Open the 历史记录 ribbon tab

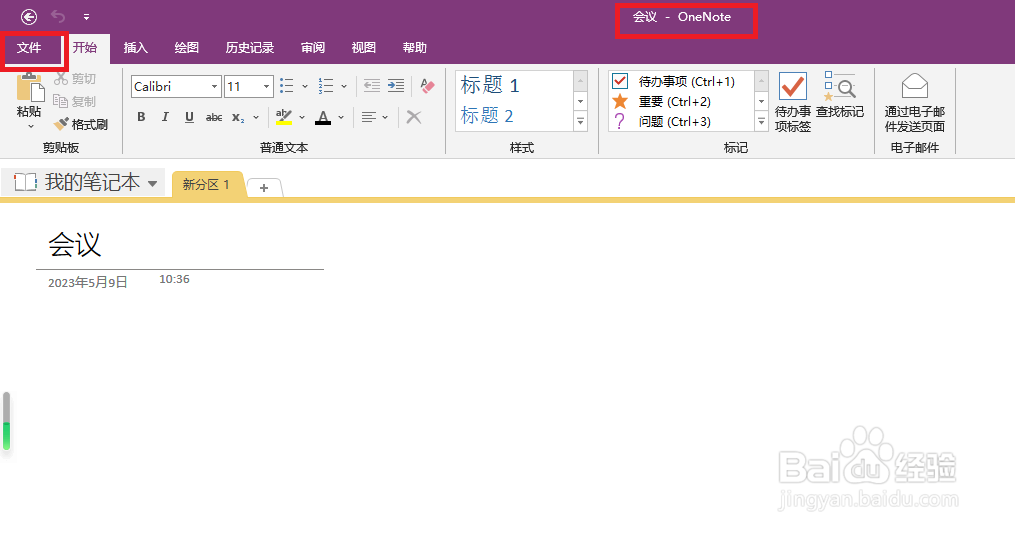250,48
